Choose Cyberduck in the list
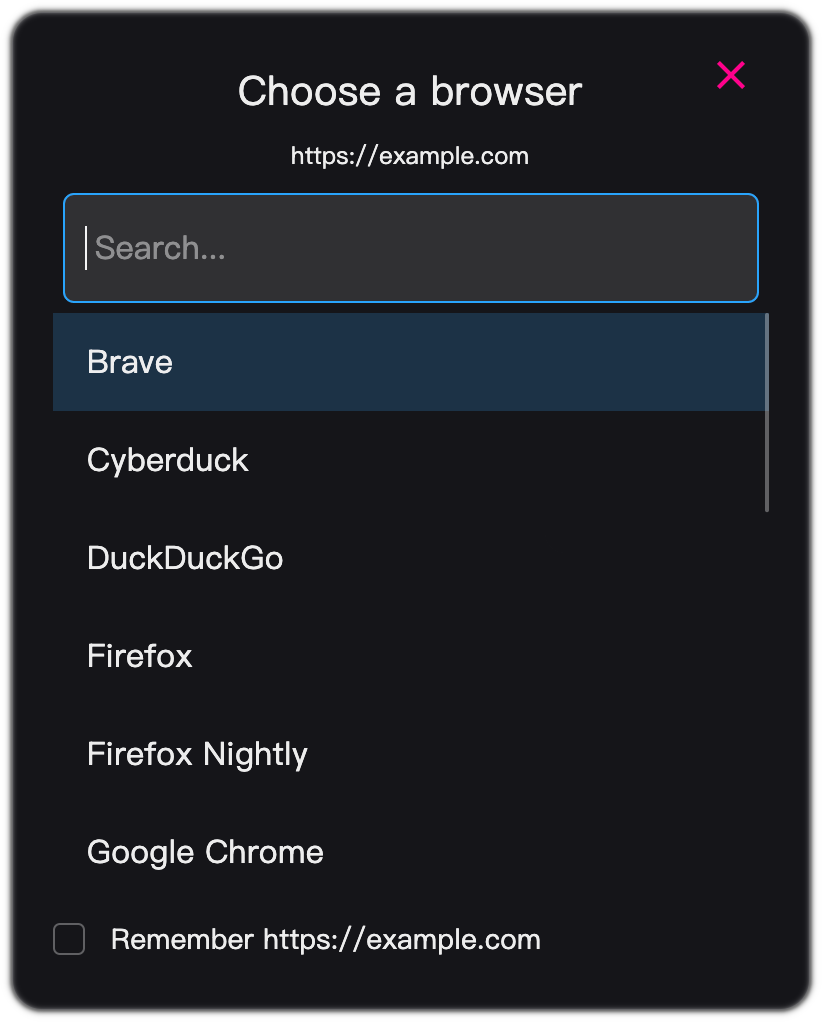This screenshot has width=822, height=1022. pyautogui.click(x=168, y=460)
